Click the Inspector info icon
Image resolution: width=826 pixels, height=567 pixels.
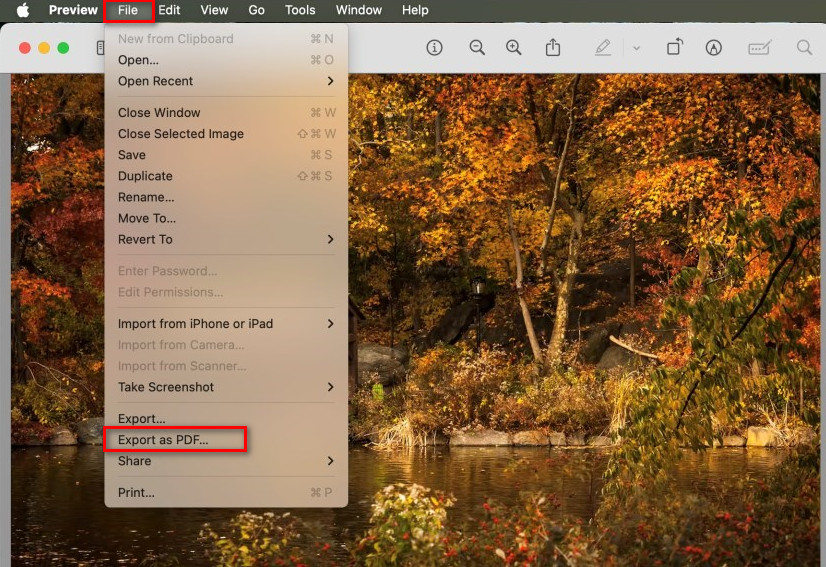tap(434, 48)
